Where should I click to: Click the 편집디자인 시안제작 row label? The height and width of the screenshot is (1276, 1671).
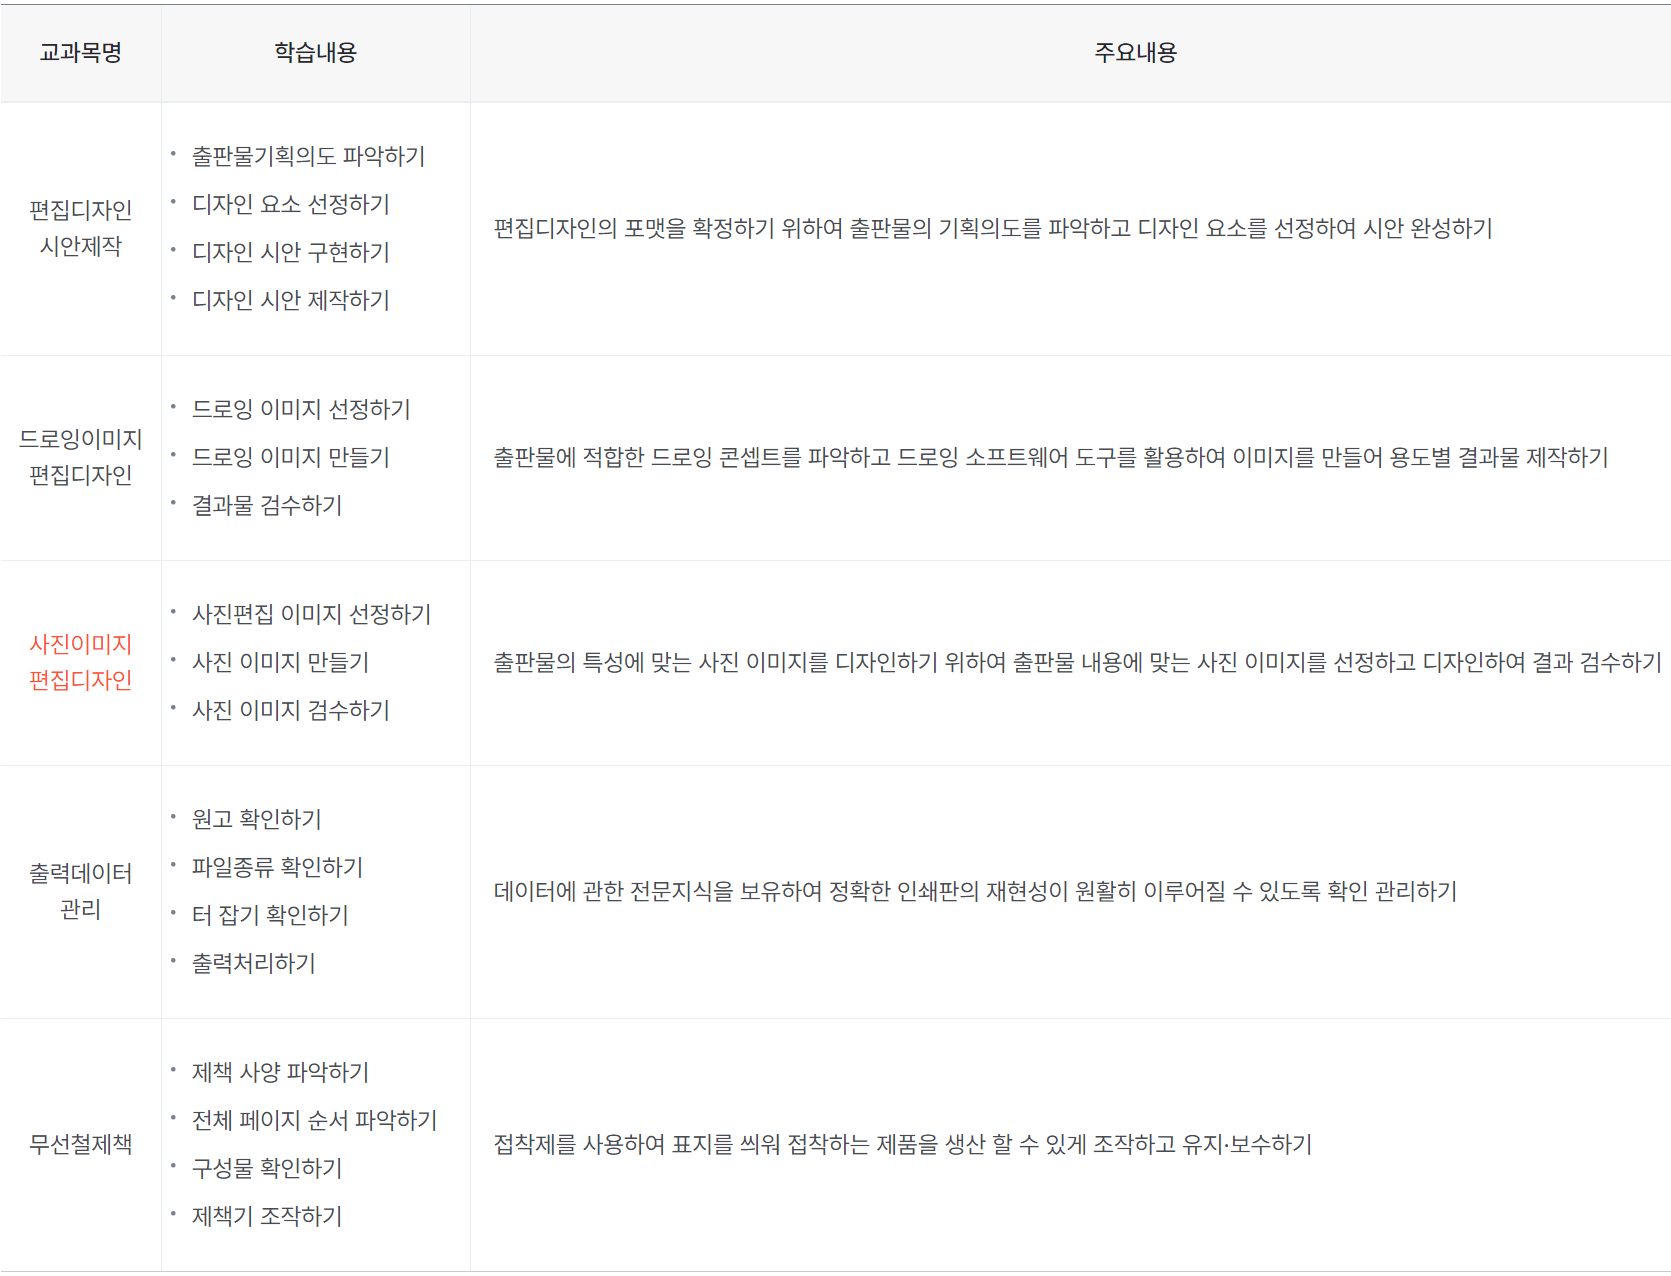pyautogui.click(x=80, y=229)
